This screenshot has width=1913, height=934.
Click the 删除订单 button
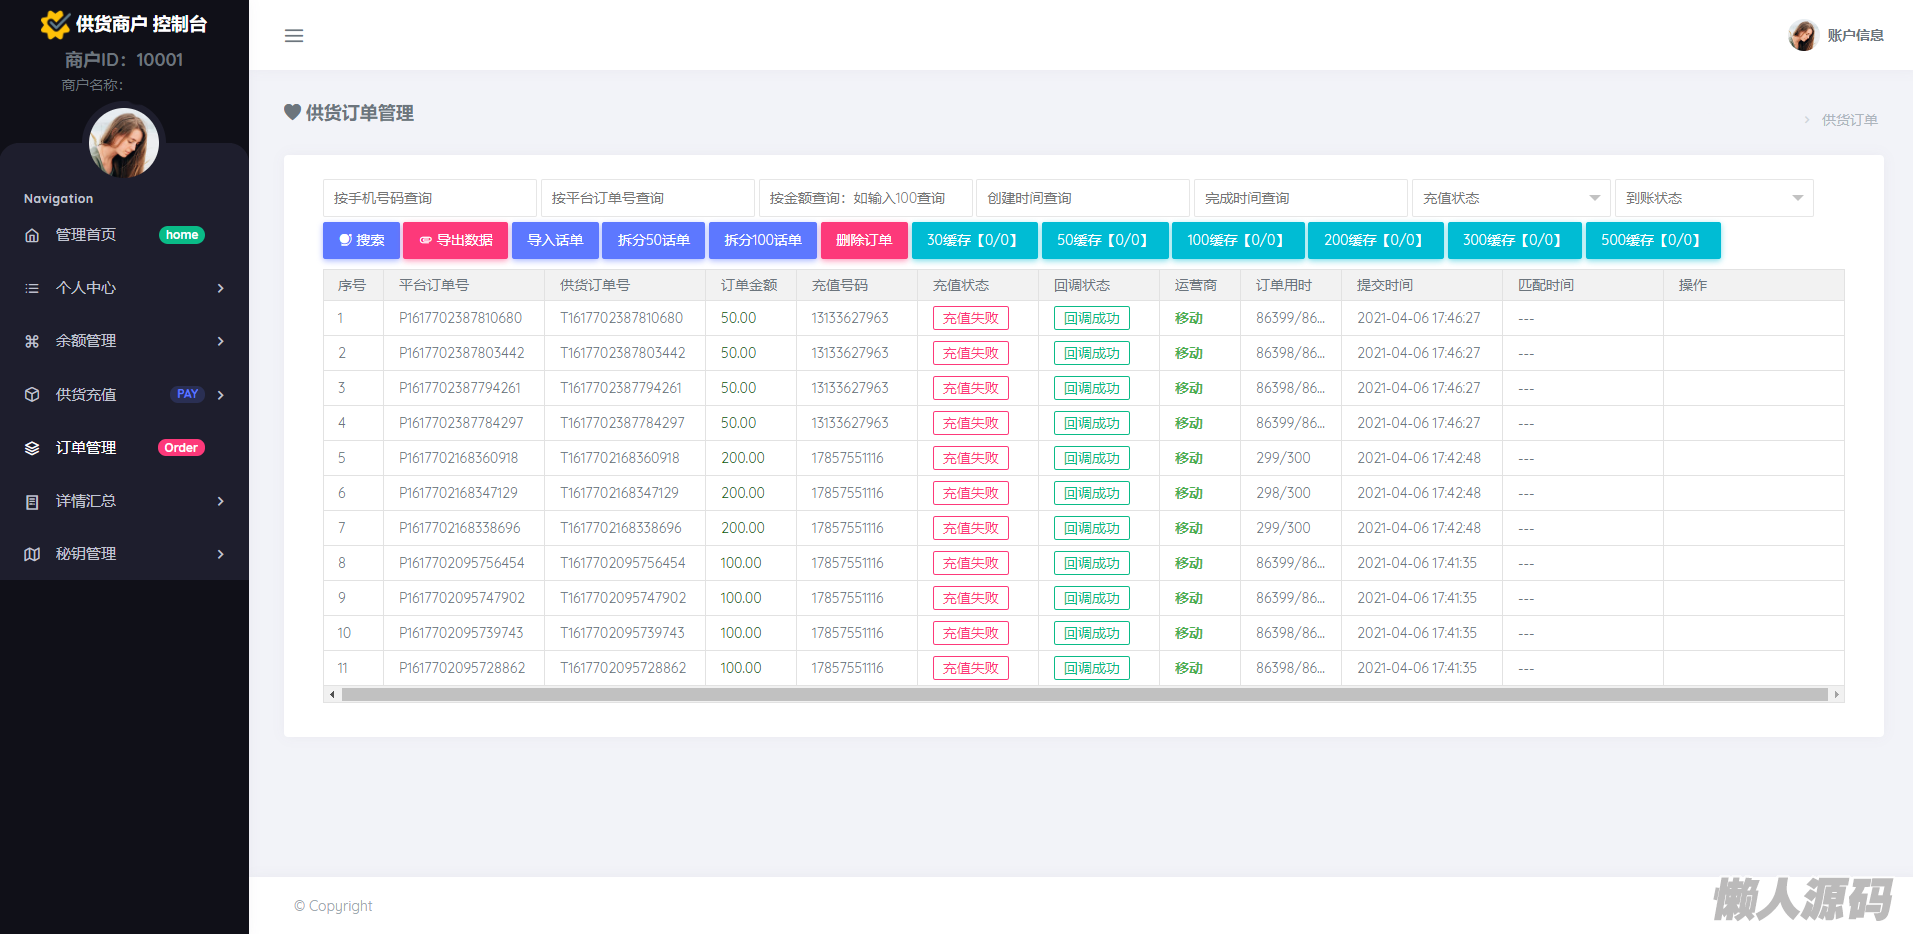click(864, 240)
